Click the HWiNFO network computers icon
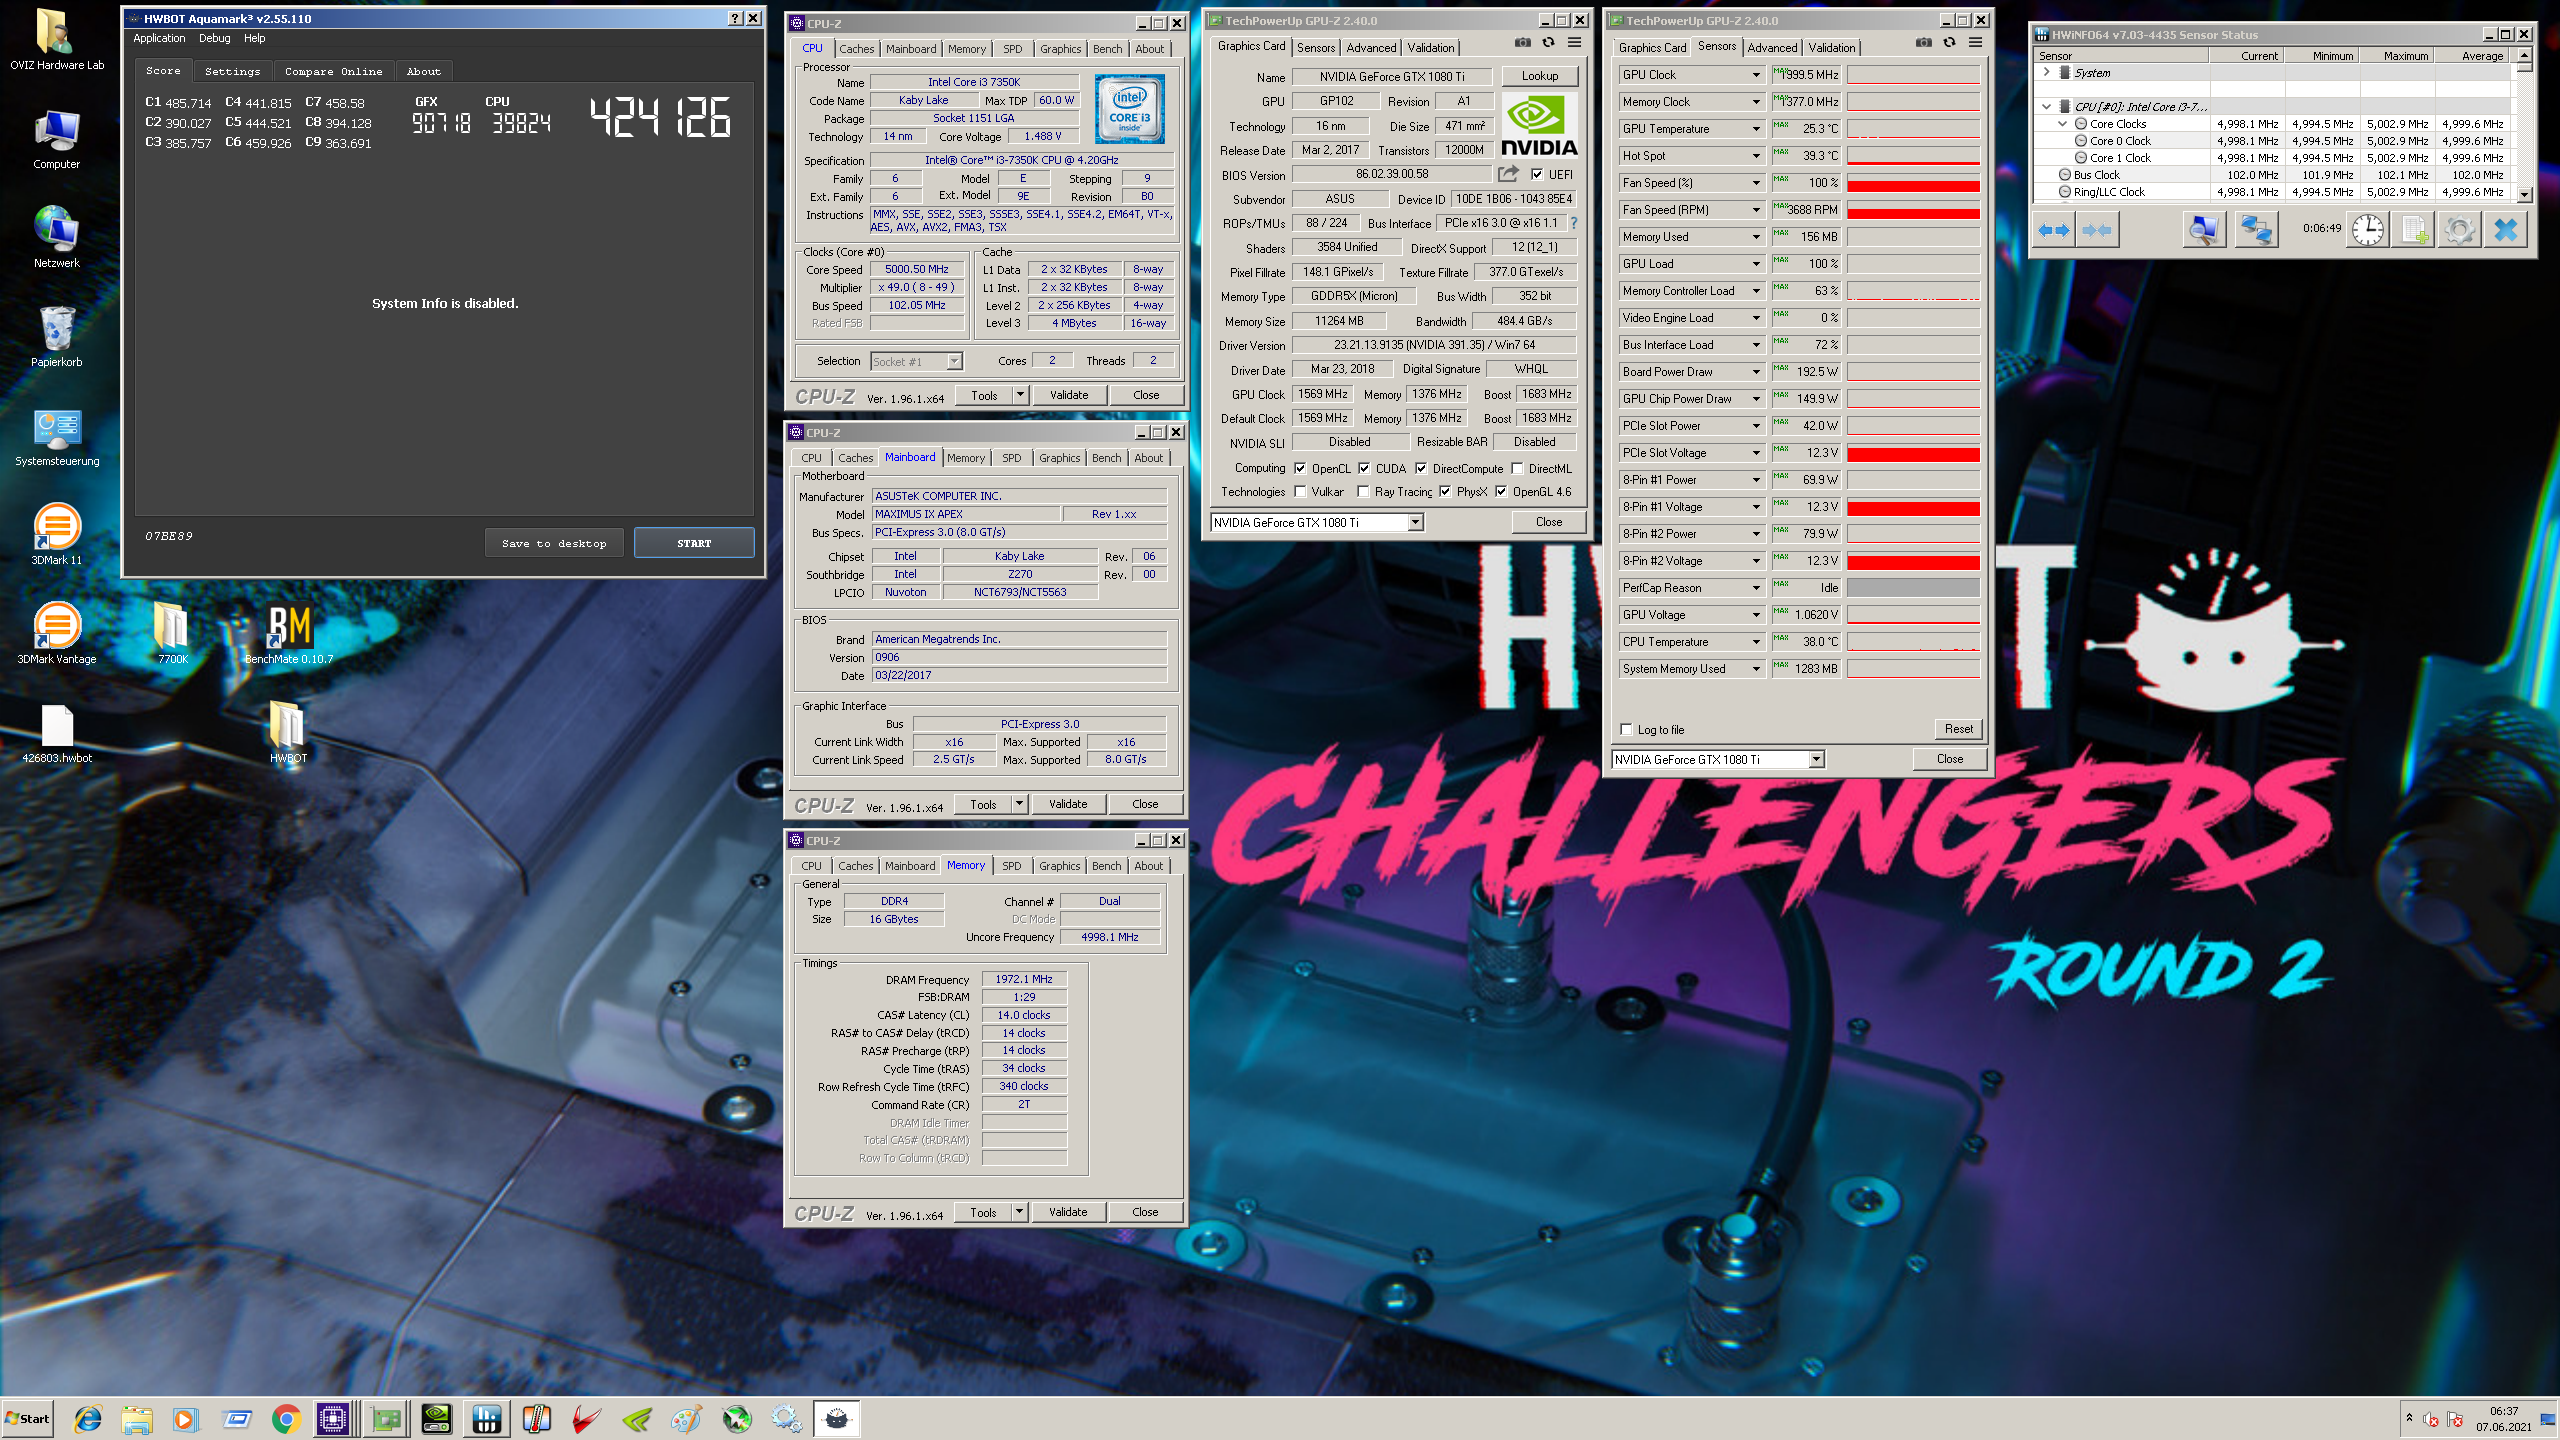Screen dimensions: 2560x1440 (x=2255, y=230)
